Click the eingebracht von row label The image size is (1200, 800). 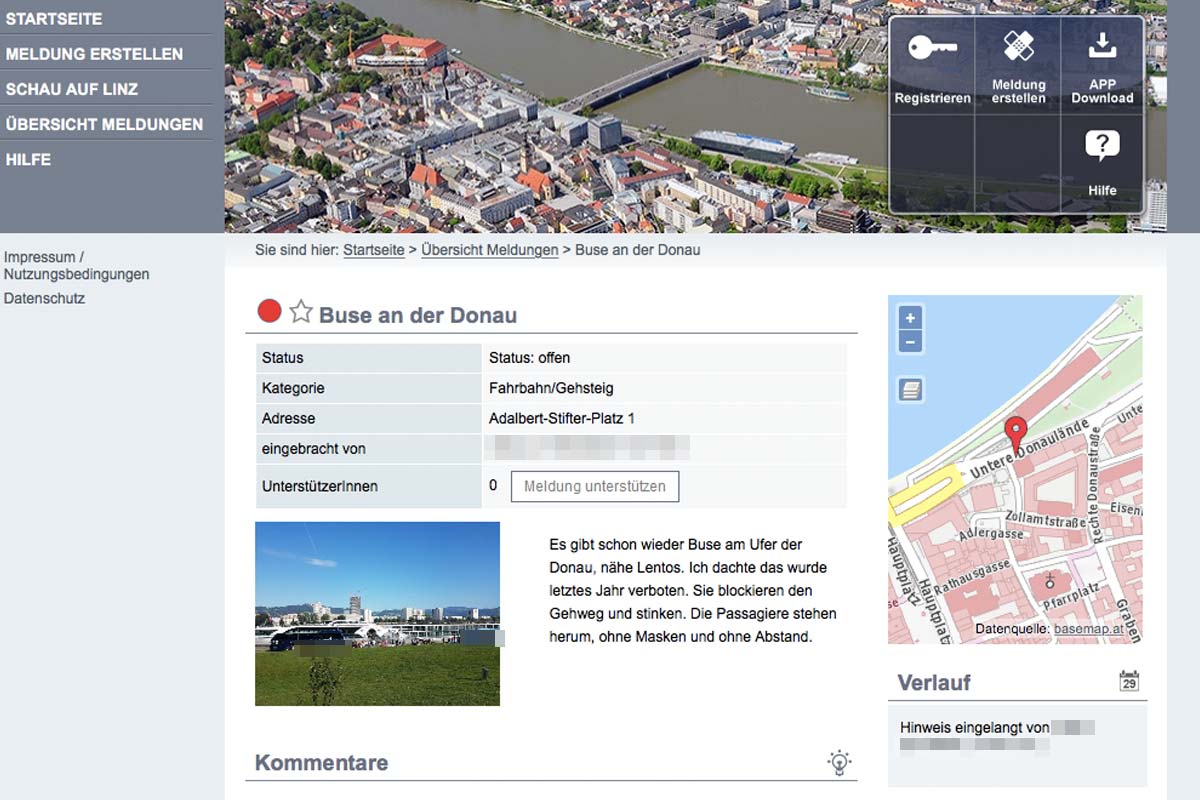[314, 449]
